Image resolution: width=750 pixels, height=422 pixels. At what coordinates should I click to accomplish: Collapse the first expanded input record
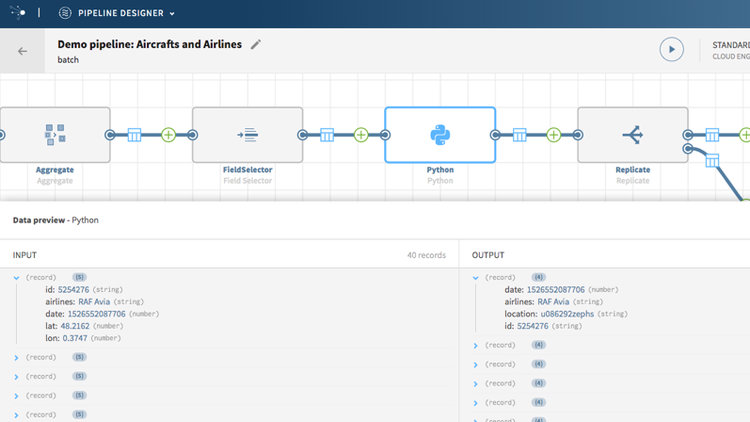17,277
